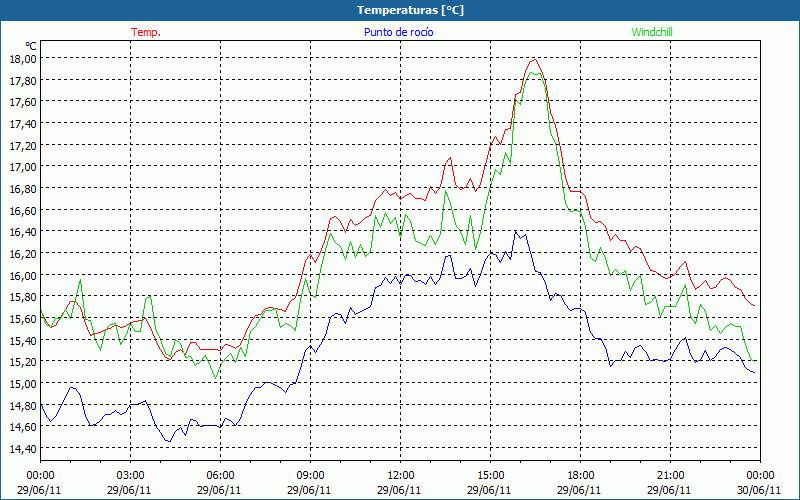Image resolution: width=800 pixels, height=500 pixels.
Task: Click the 03:00 time axis label
Action: click(x=131, y=476)
